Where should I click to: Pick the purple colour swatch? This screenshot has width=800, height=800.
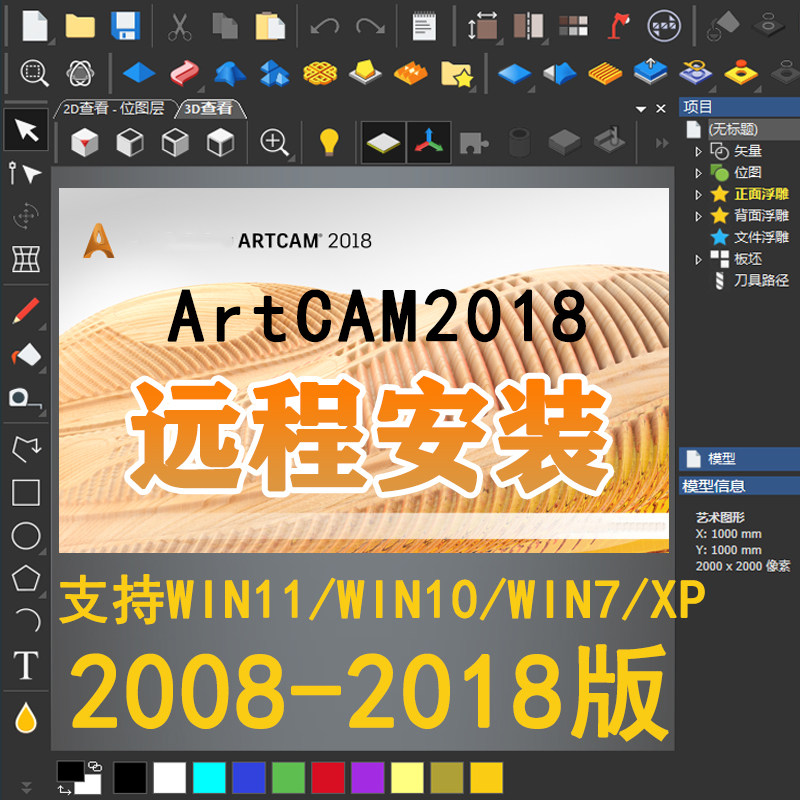367,778
